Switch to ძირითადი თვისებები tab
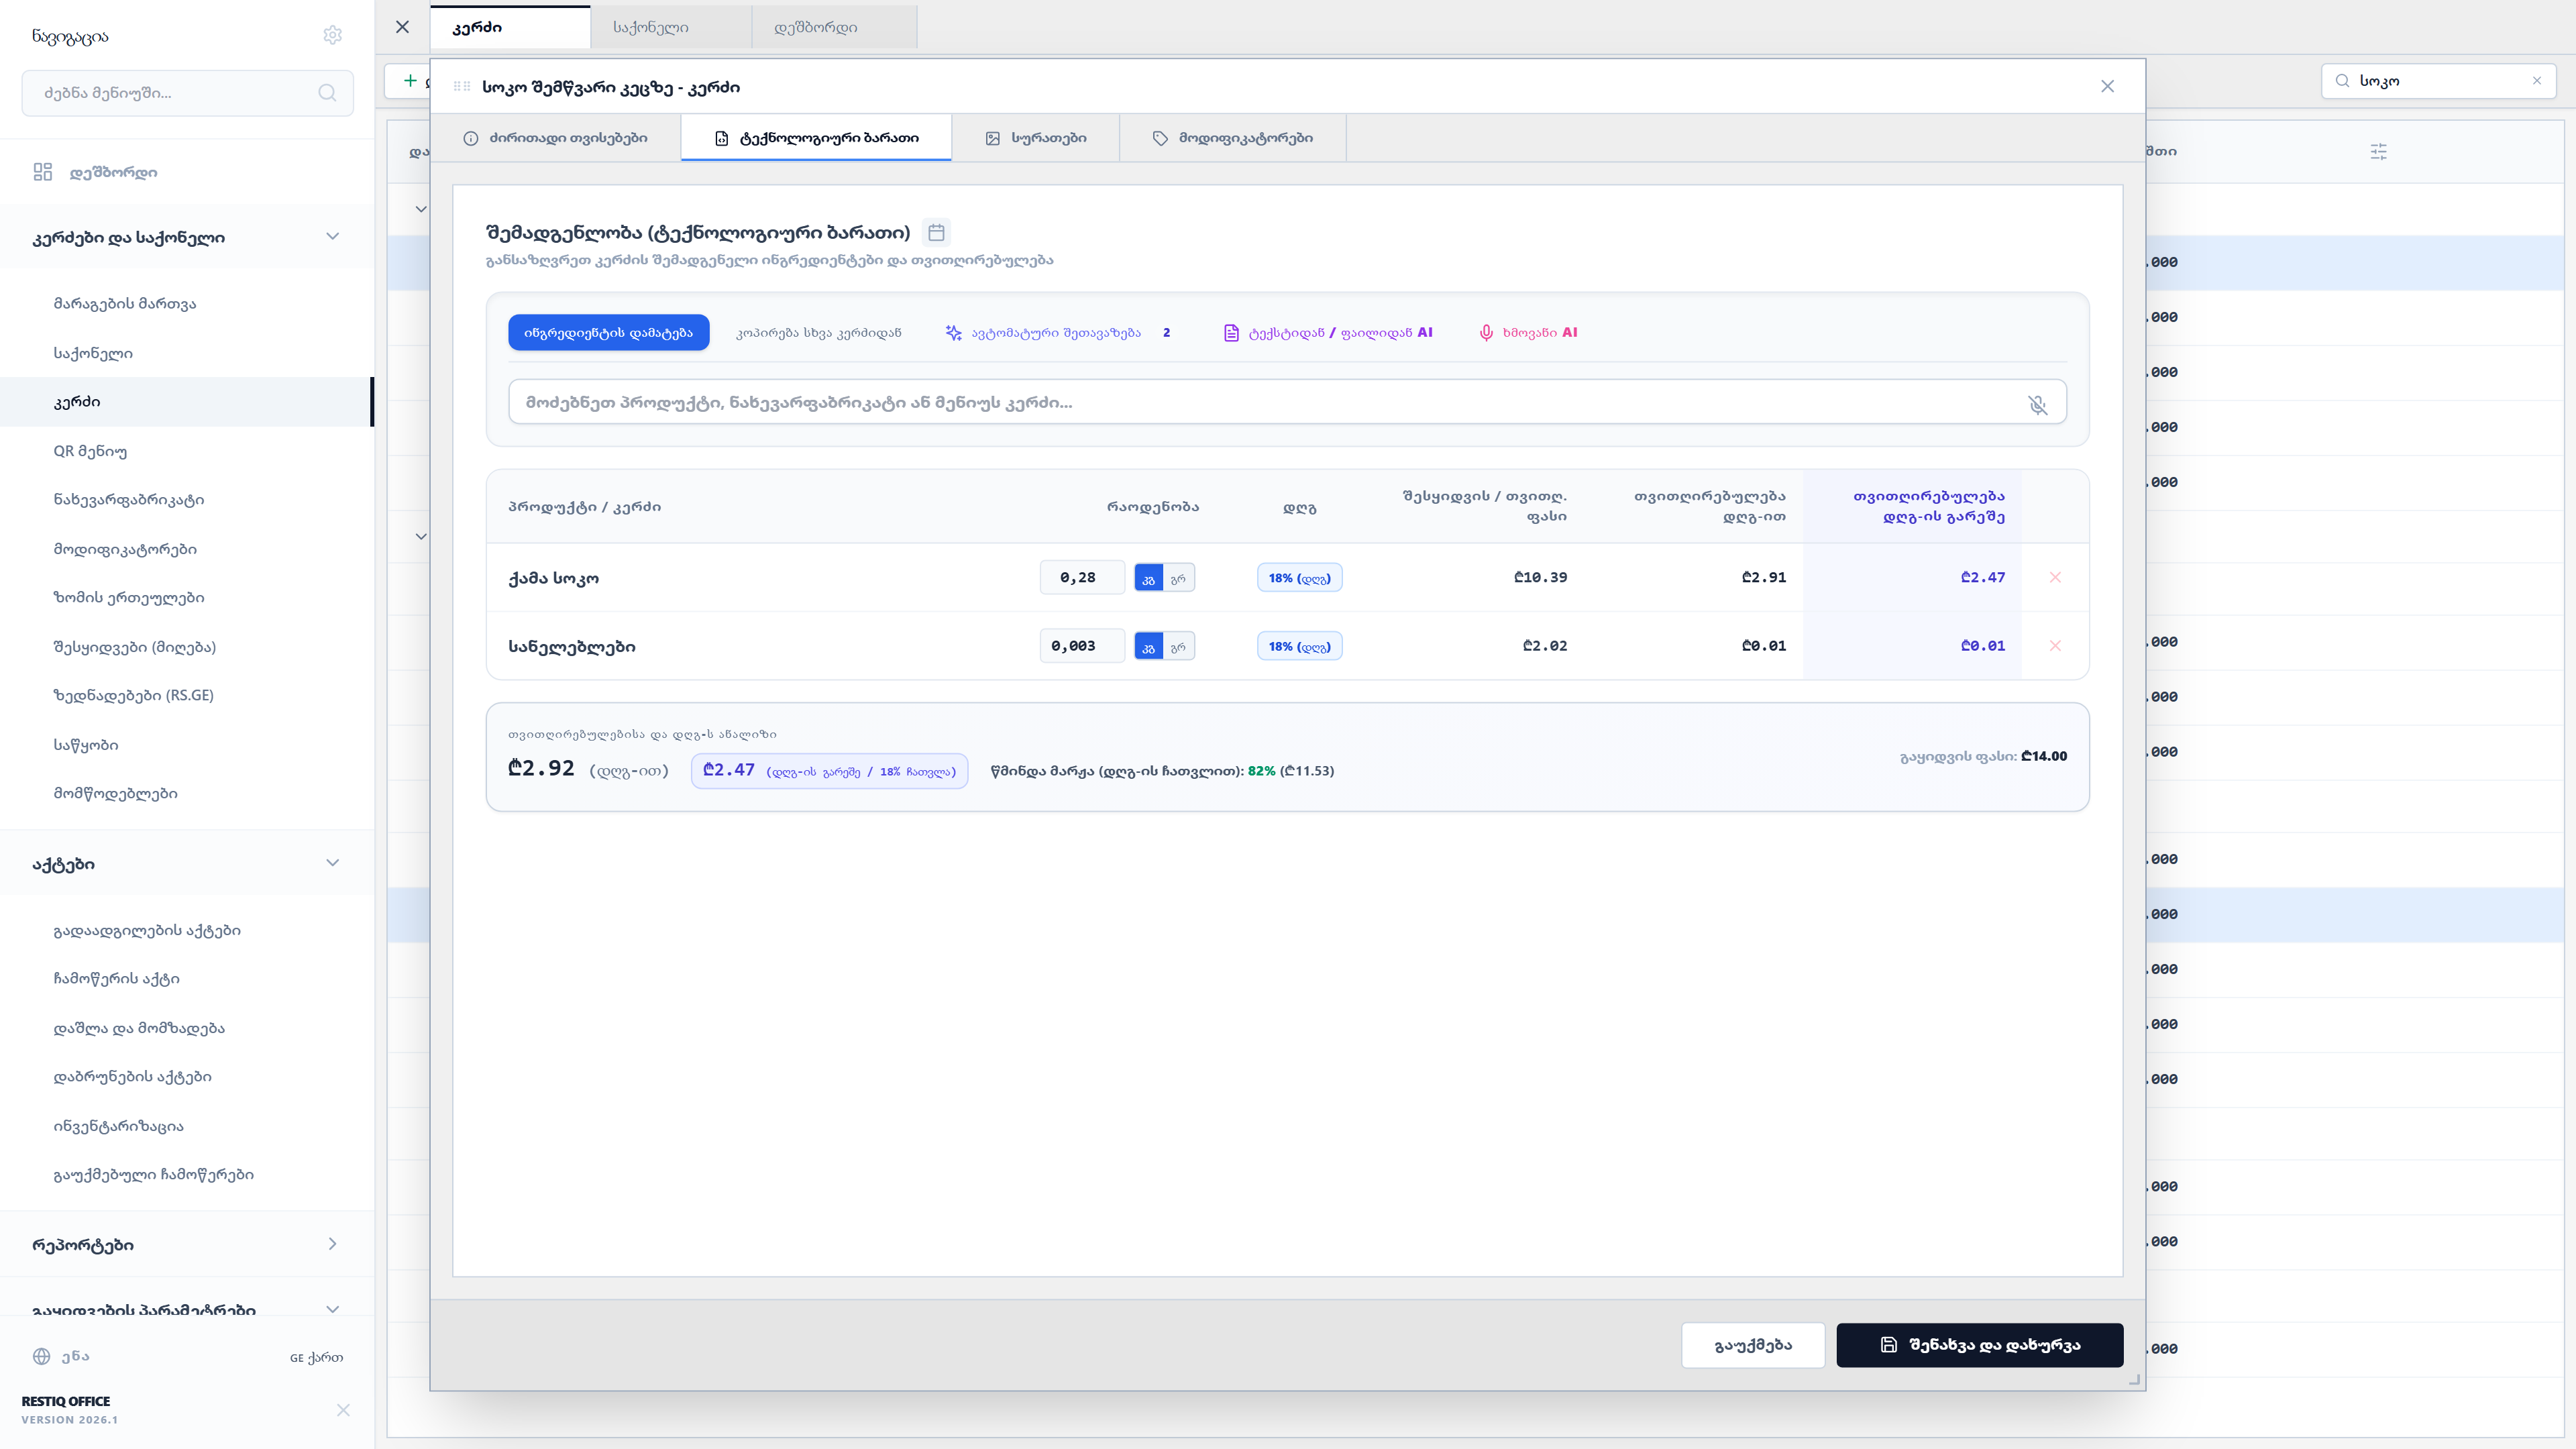The image size is (2576, 1449). pos(555,138)
